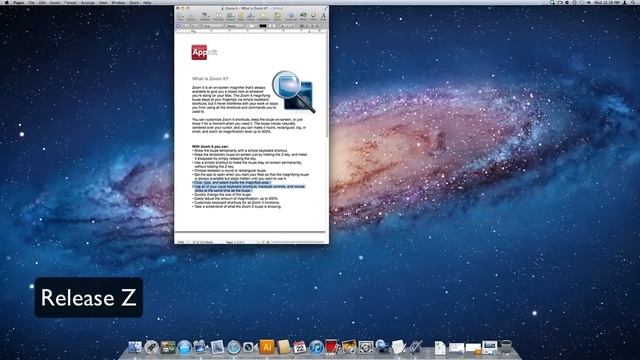This screenshot has height=360, width=640.
Task: Launch Adobe Illustrator Ai icon in Dock
Action: point(267,347)
